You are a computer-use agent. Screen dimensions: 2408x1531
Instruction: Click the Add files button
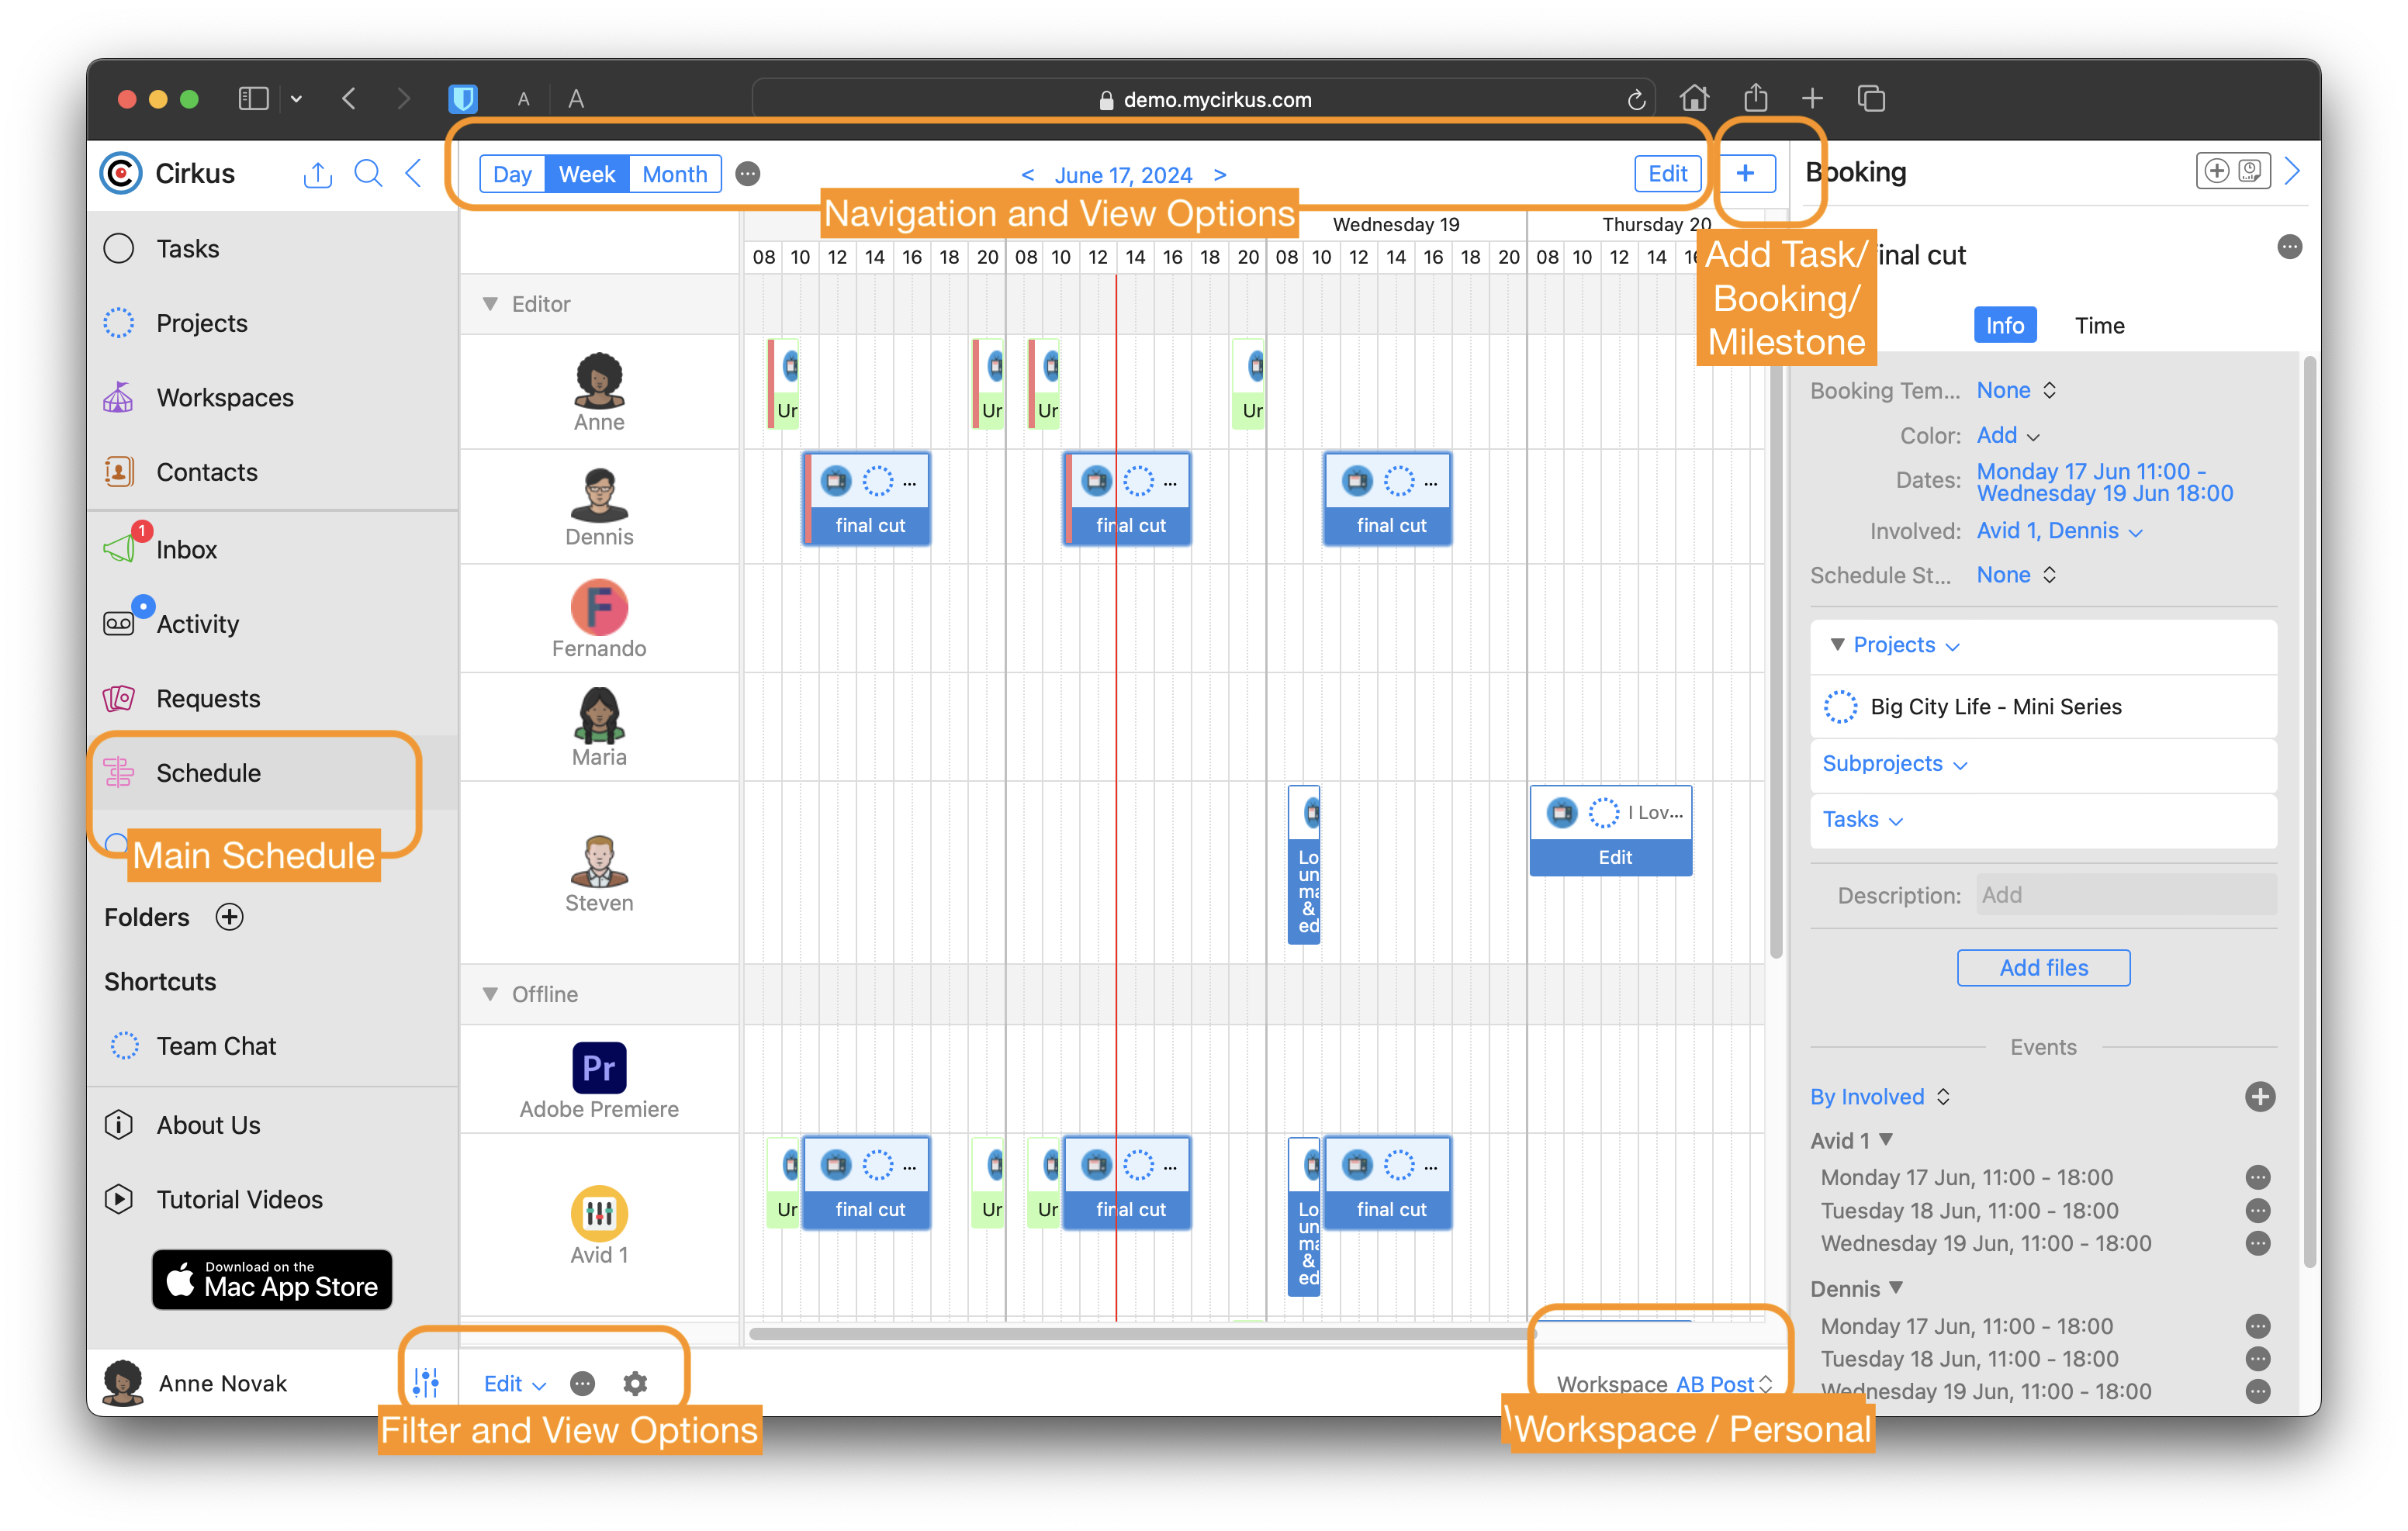coord(2043,967)
